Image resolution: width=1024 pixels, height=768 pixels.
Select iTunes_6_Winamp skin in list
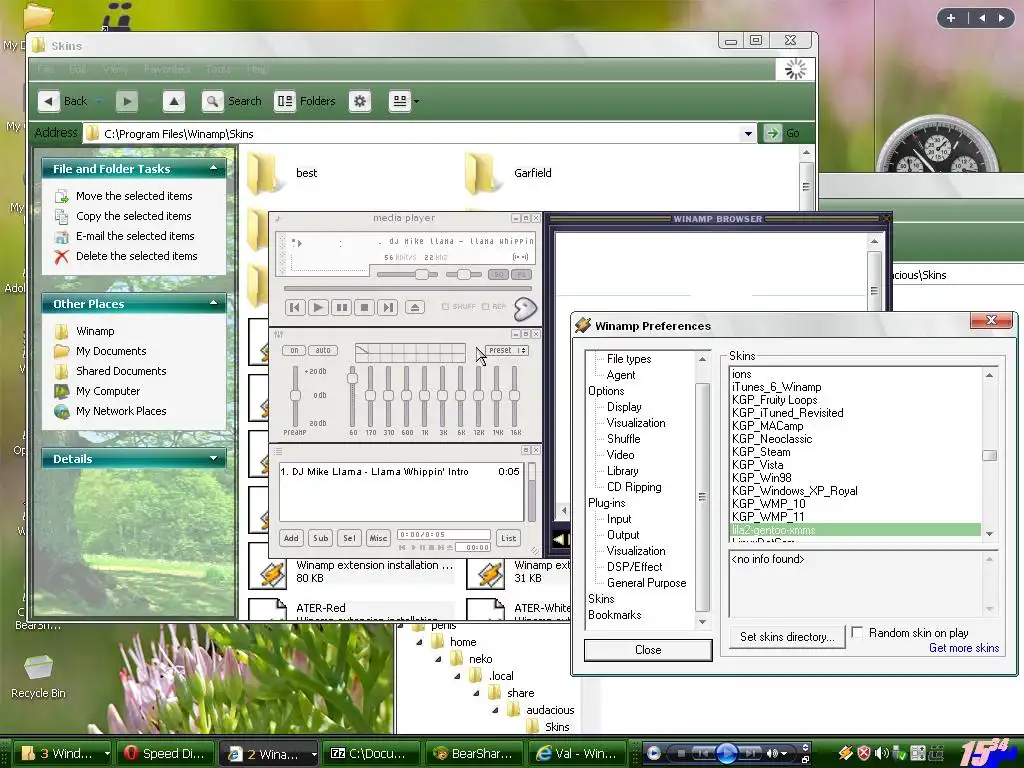776,387
